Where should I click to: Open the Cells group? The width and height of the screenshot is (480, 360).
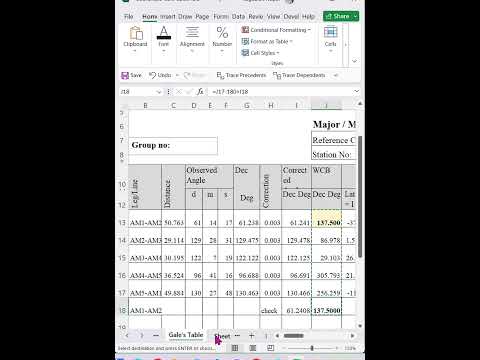tap(330, 40)
